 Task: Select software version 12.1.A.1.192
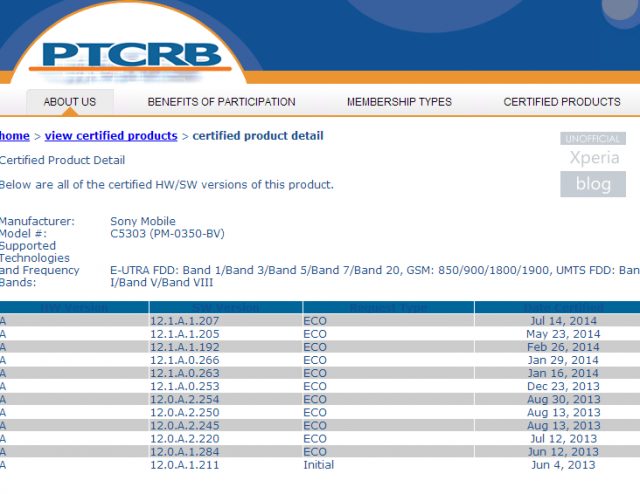point(184,347)
